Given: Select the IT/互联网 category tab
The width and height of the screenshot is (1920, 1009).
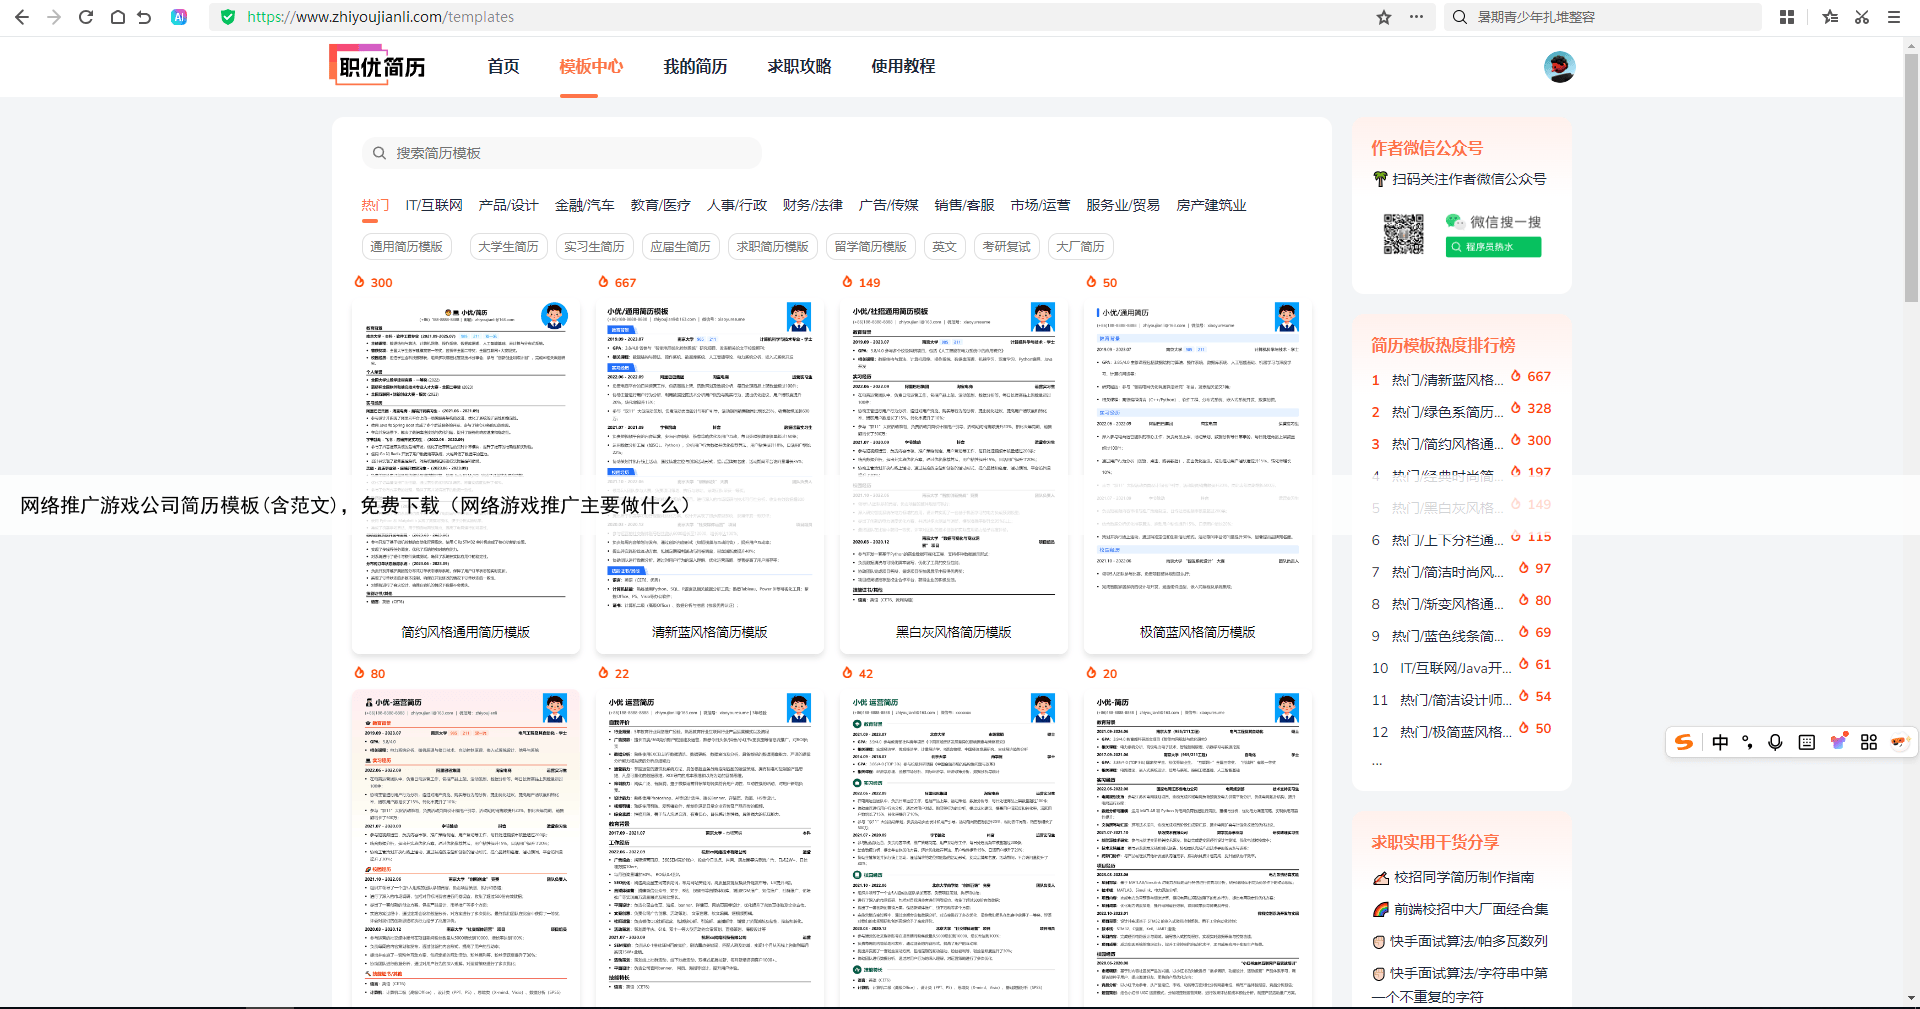Looking at the screenshot, I should (434, 205).
